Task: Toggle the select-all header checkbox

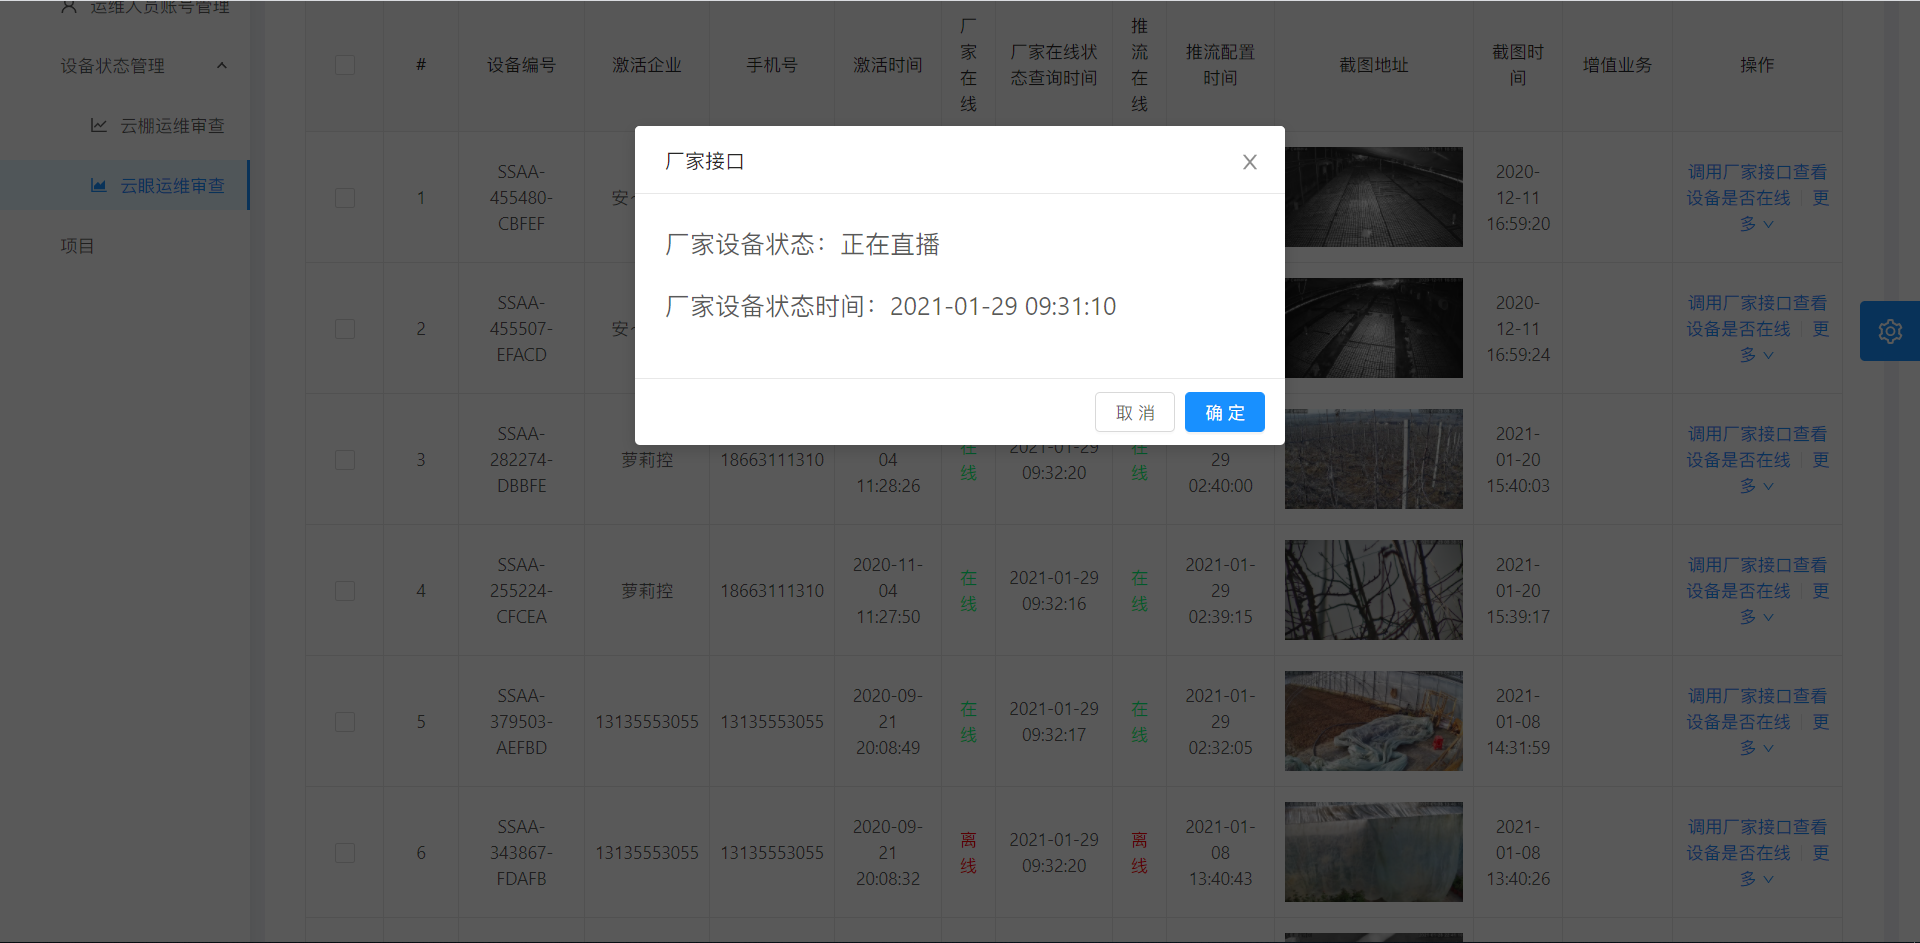Action: [x=345, y=65]
